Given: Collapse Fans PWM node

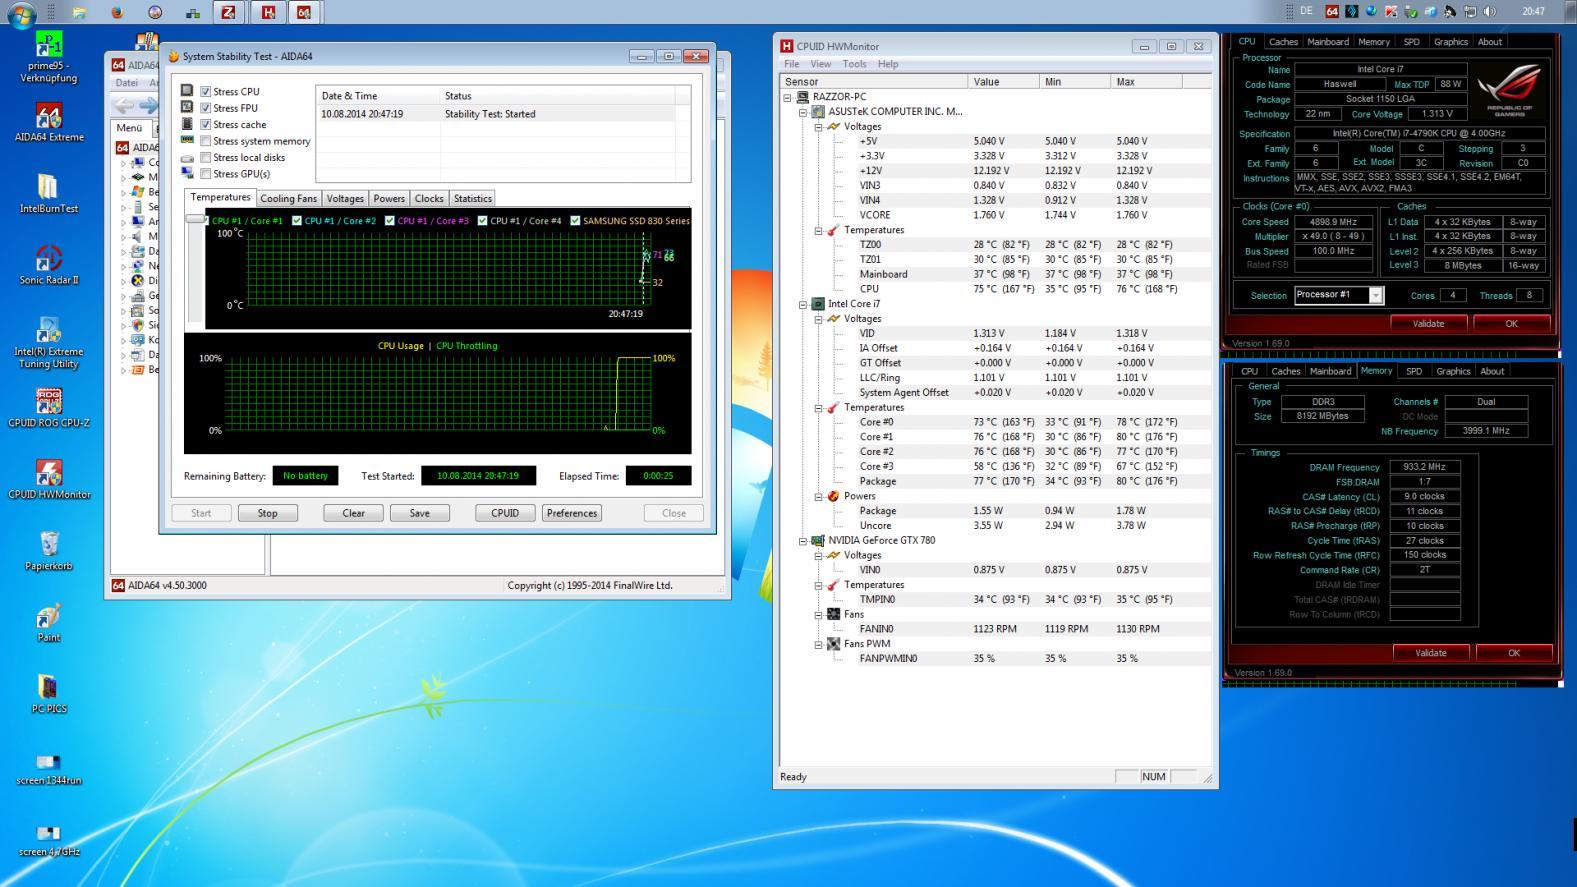Looking at the screenshot, I should click(817, 644).
